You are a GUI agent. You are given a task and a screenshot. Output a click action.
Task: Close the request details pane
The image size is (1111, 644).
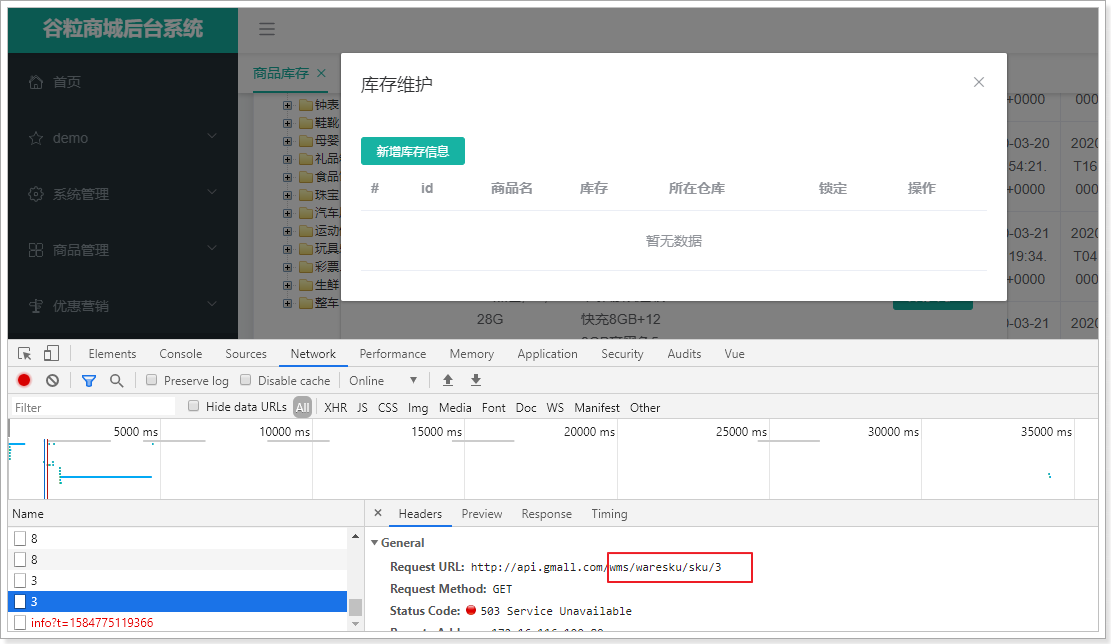pos(378,513)
